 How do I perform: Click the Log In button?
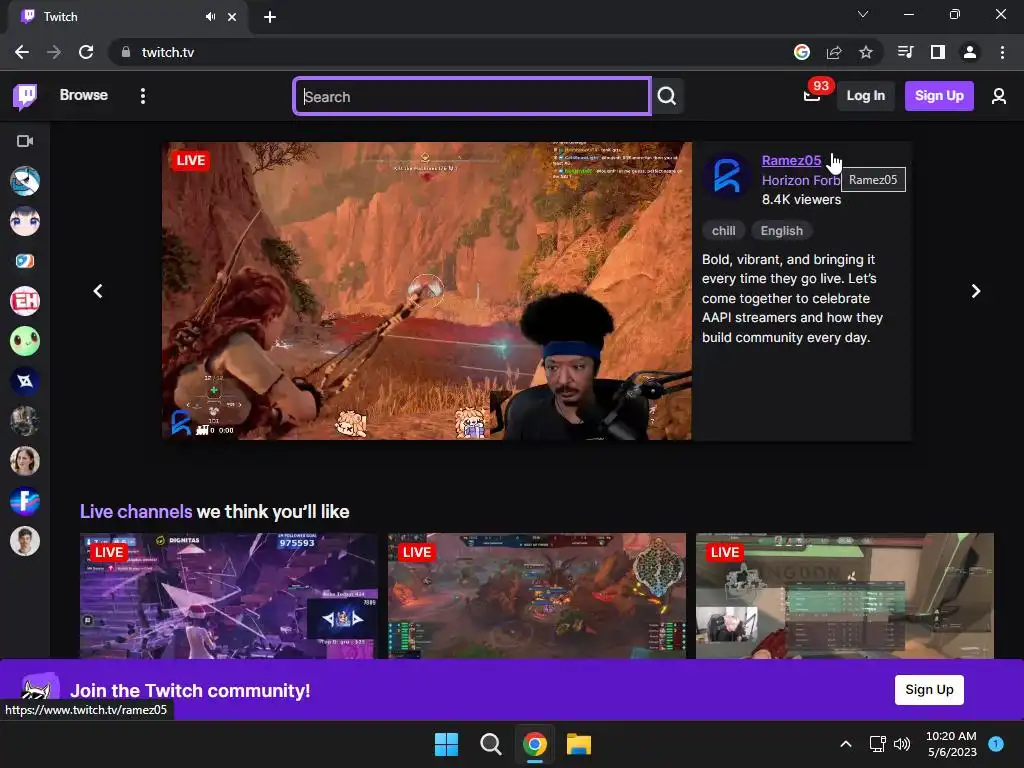[x=865, y=96]
